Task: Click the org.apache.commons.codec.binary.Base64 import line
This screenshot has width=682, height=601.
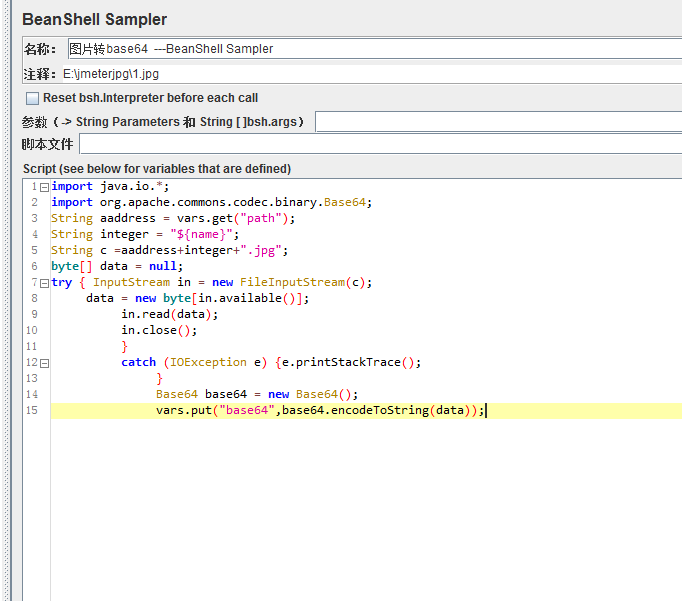Action: coord(211,203)
